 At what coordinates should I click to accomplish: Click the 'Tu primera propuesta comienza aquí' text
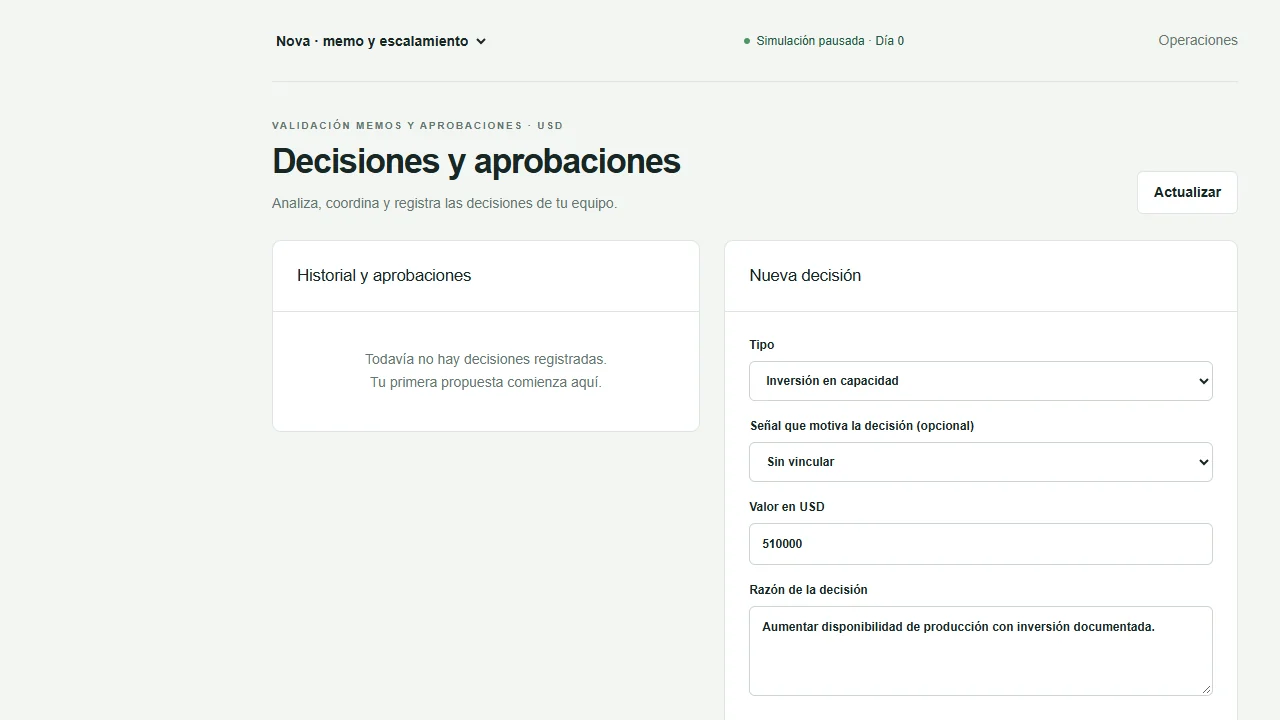486,382
